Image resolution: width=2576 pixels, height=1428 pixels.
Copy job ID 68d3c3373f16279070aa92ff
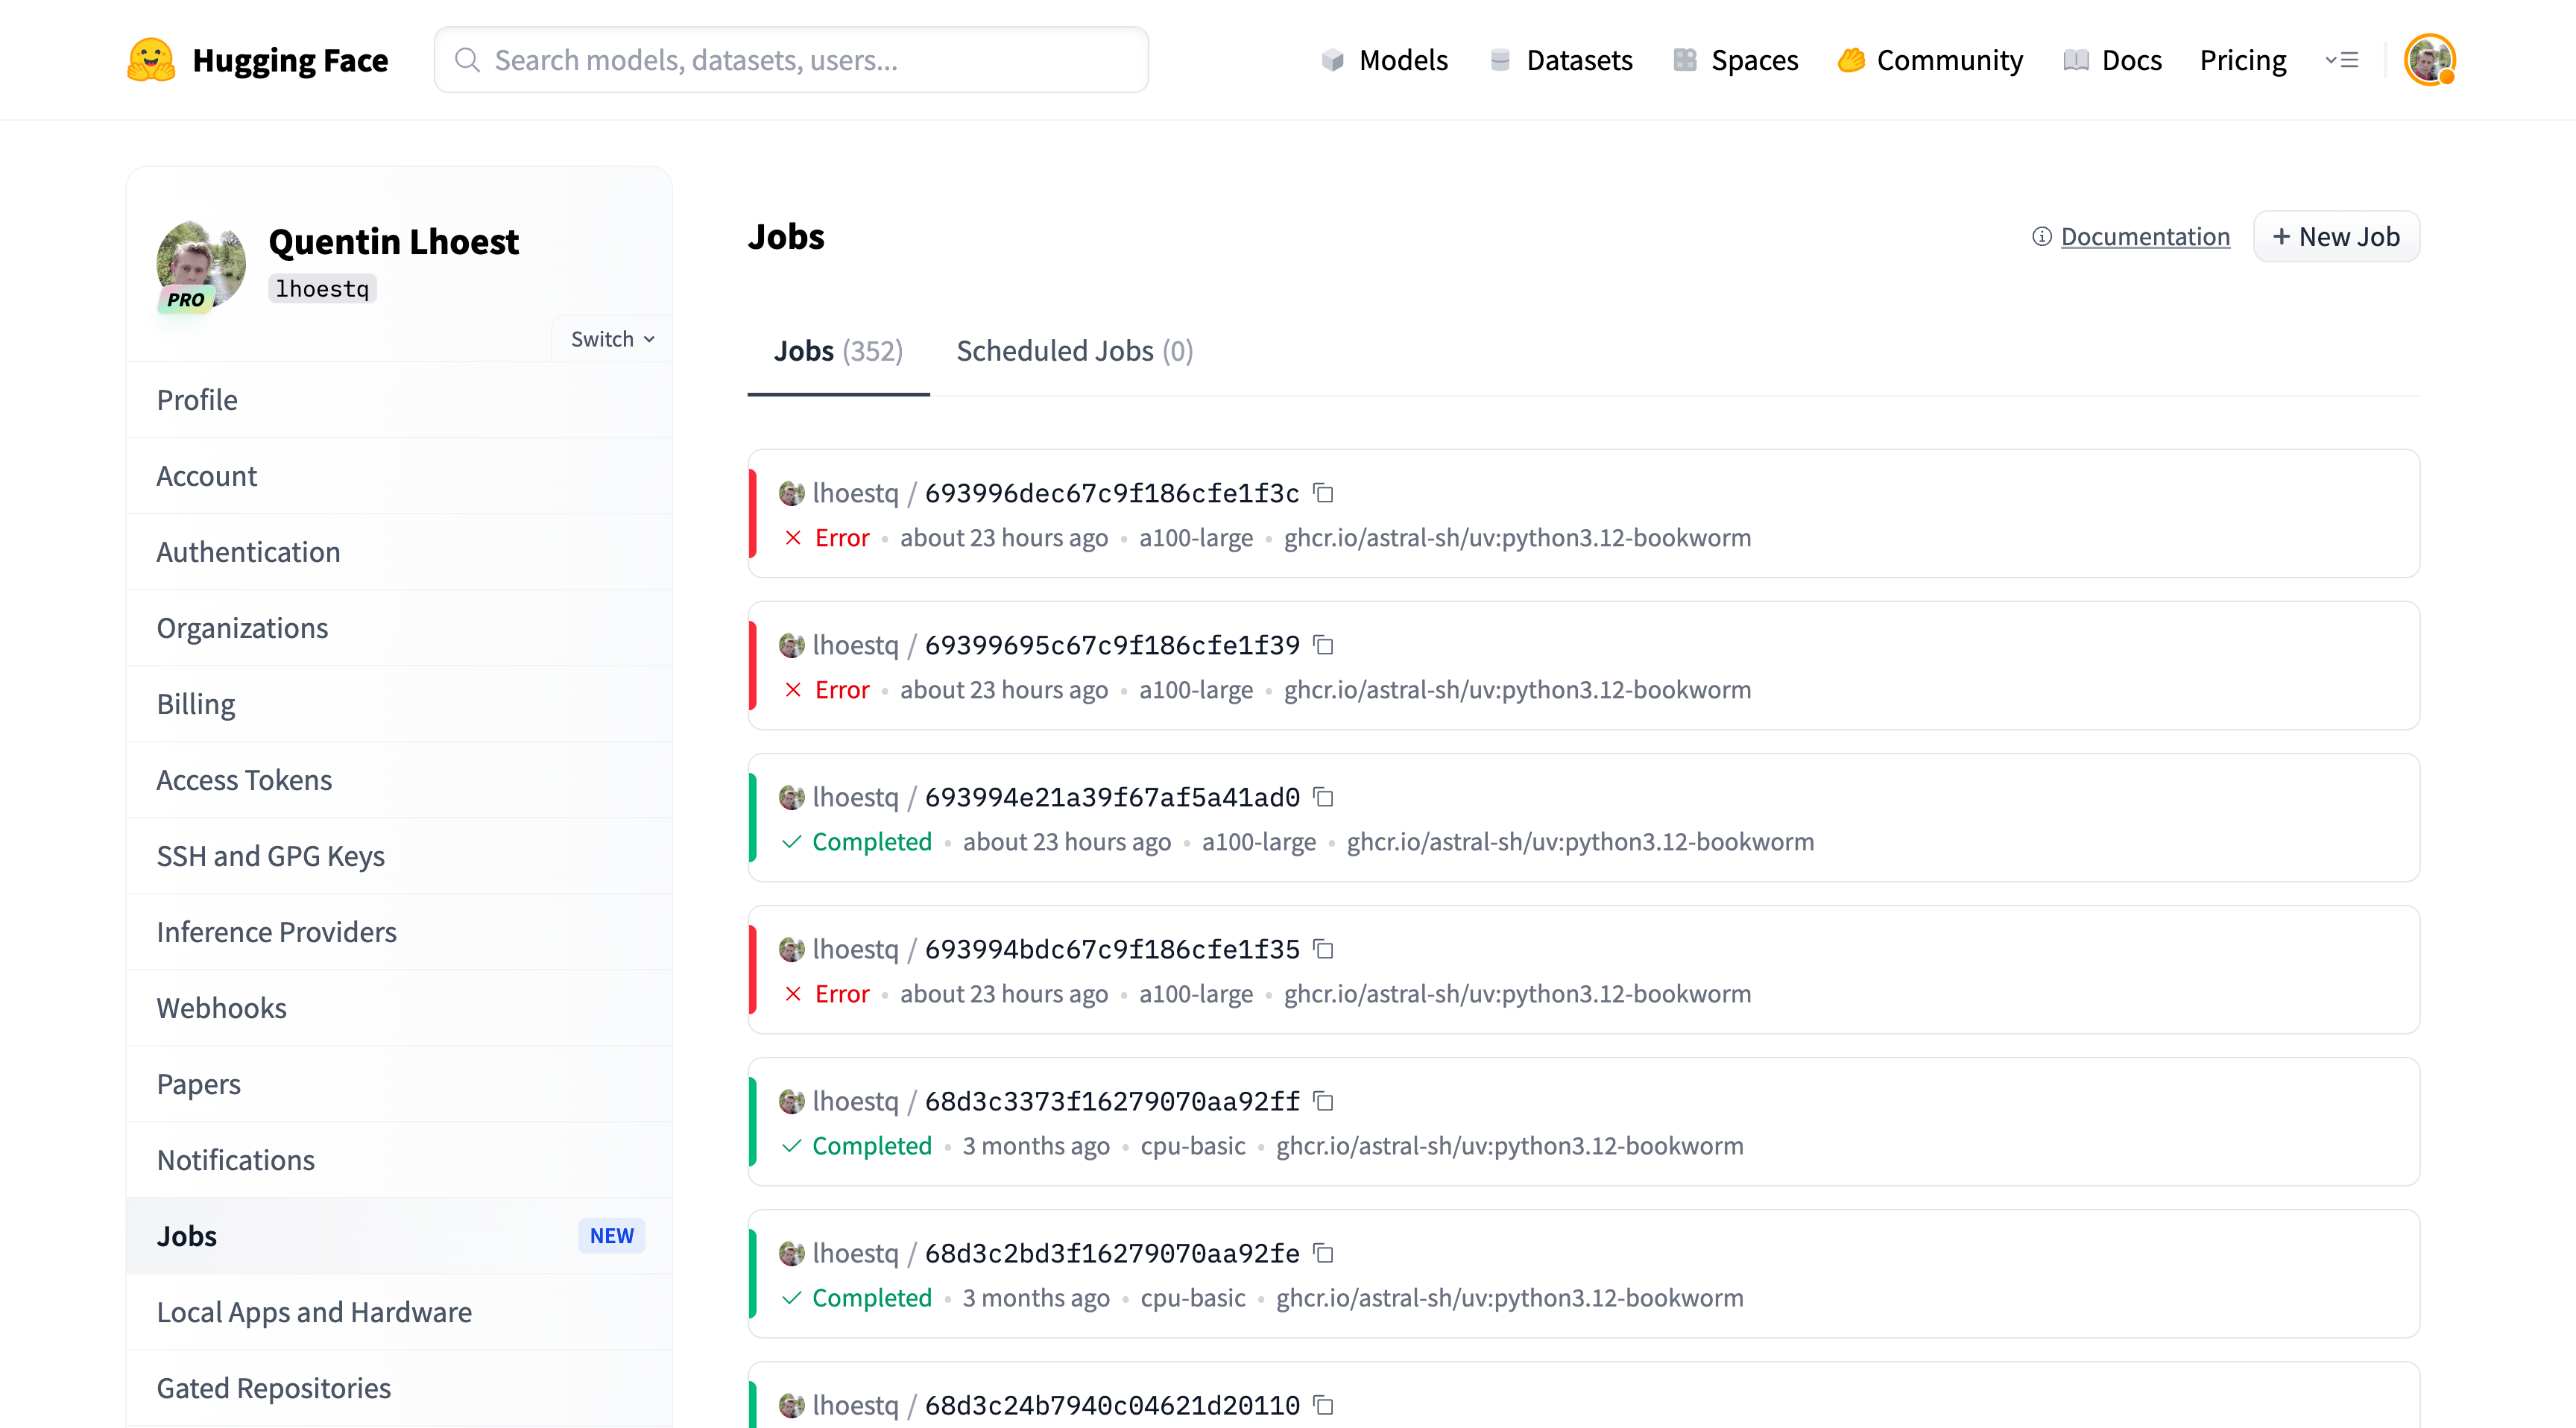(x=1323, y=1101)
